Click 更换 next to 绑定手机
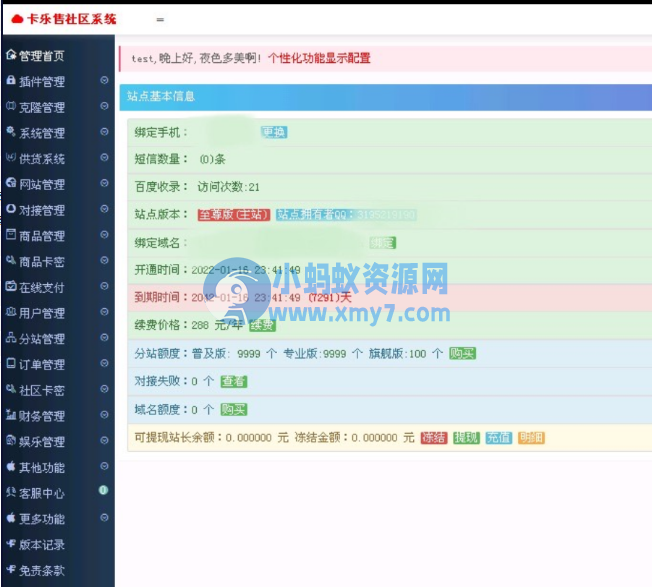The height and width of the screenshot is (587, 652). pos(274,132)
